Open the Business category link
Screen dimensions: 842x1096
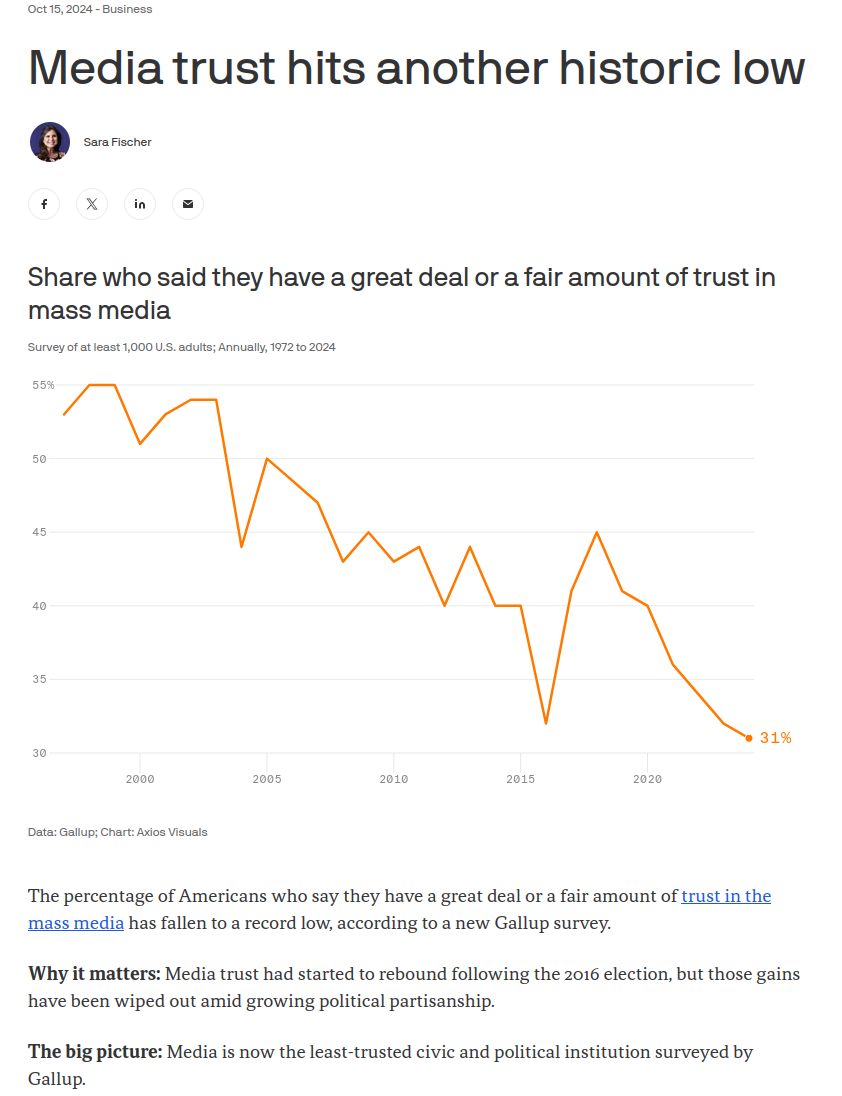[x=127, y=9]
